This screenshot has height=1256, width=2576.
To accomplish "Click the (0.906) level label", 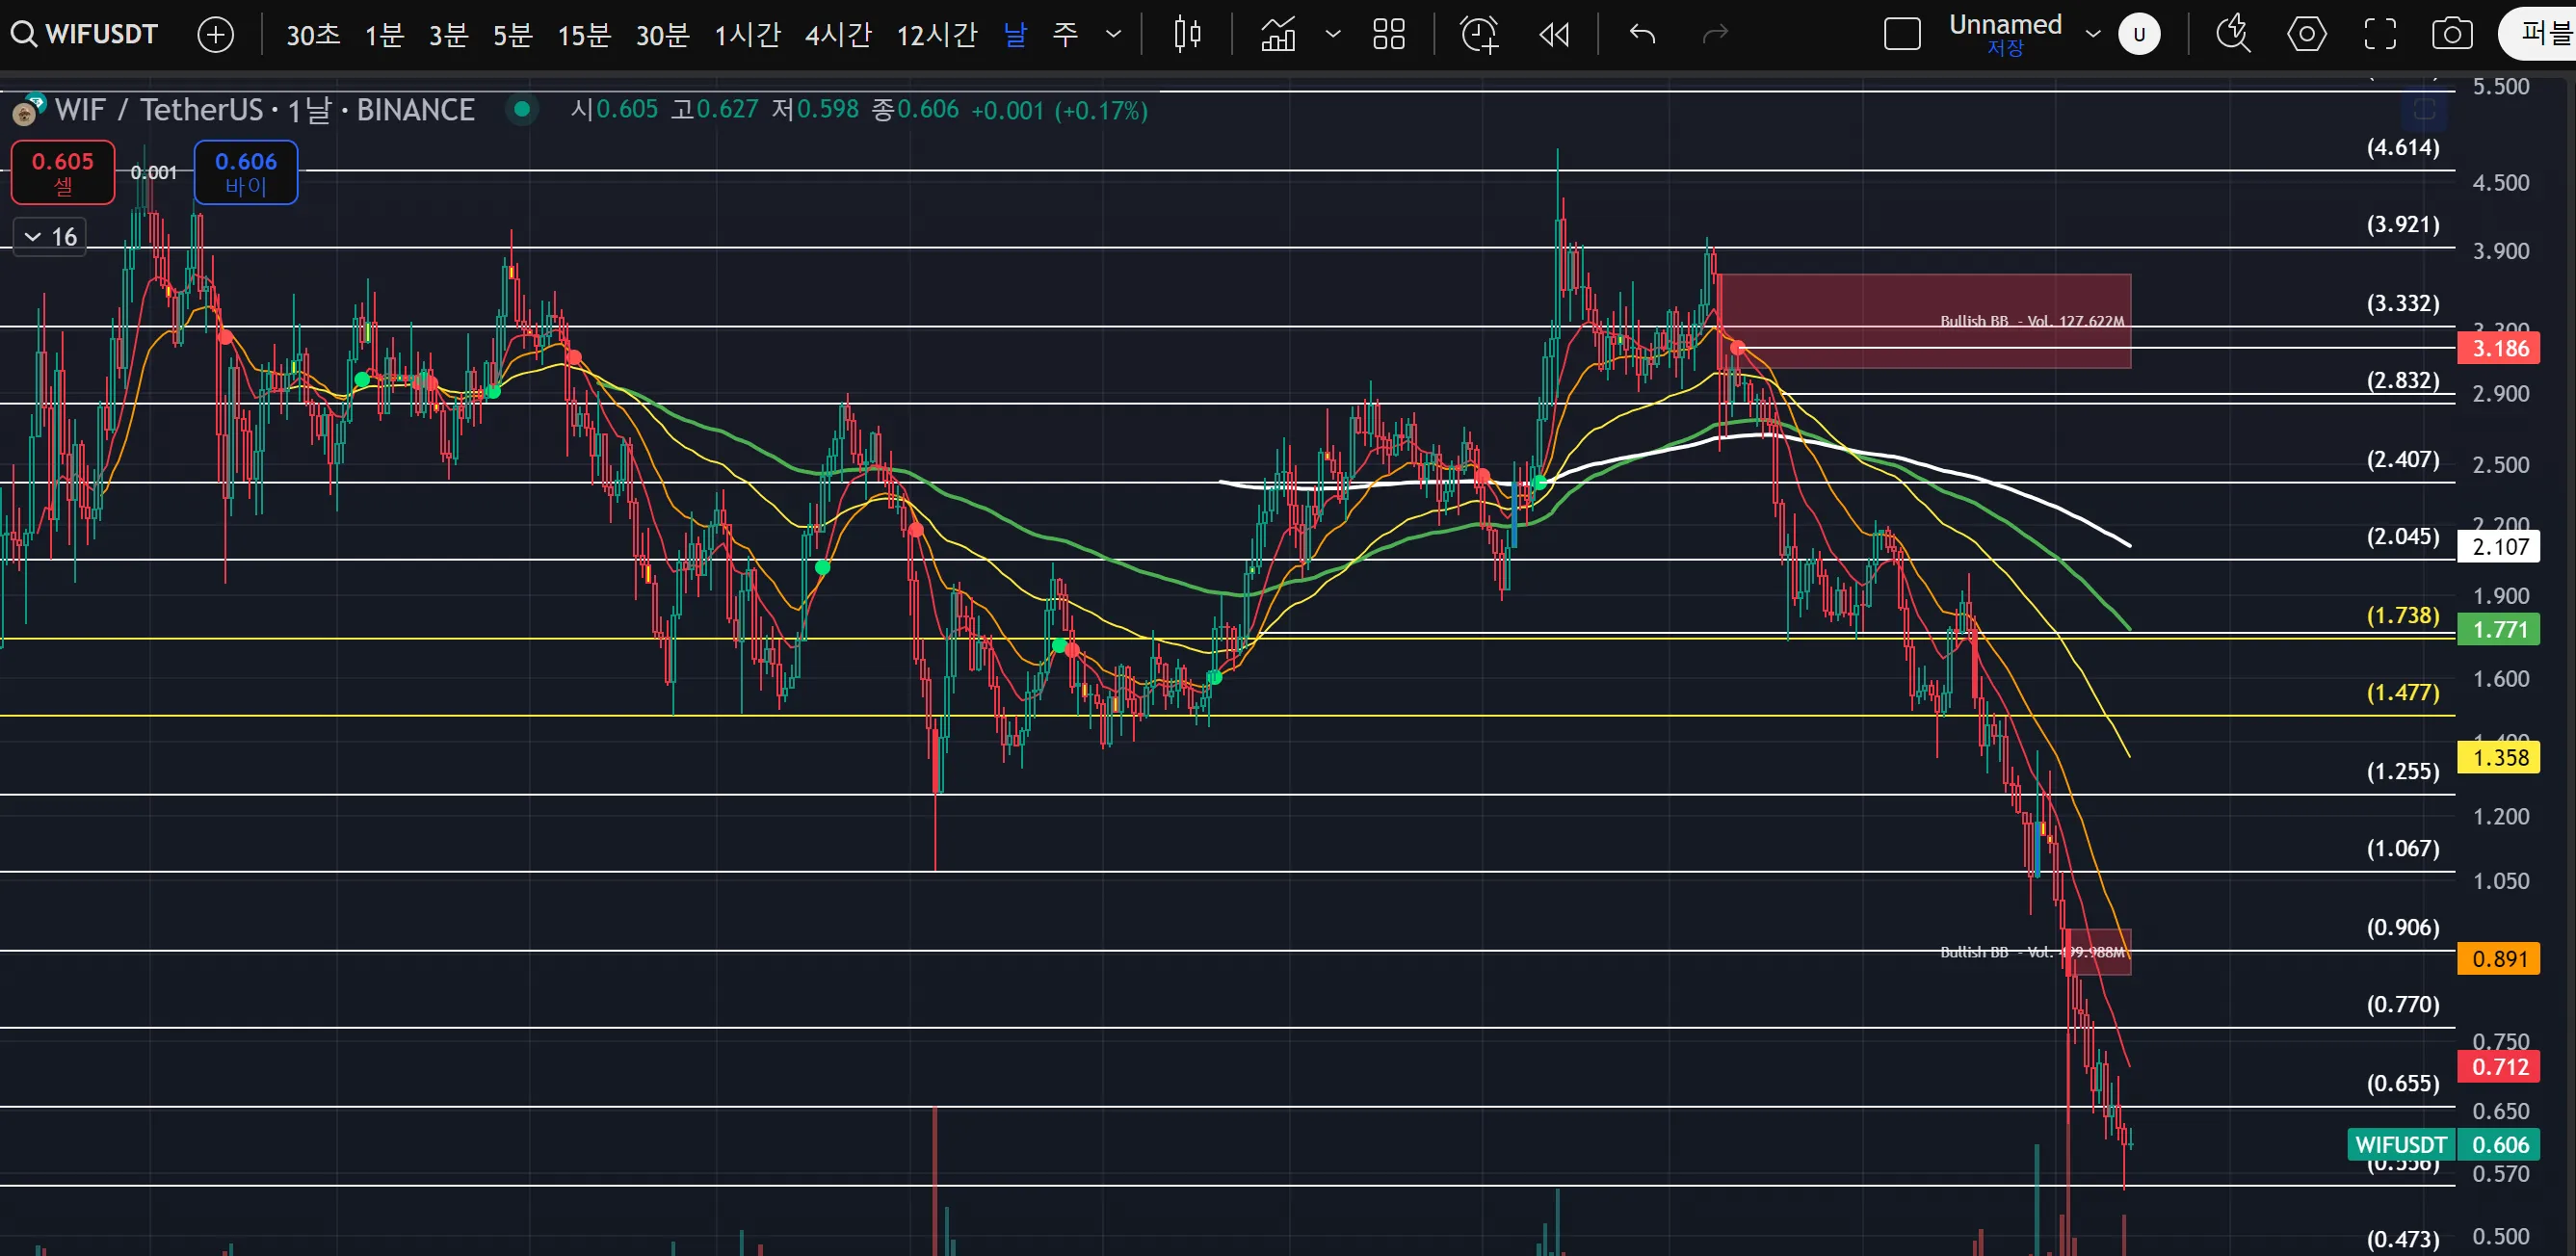I will [x=2402, y=927].
